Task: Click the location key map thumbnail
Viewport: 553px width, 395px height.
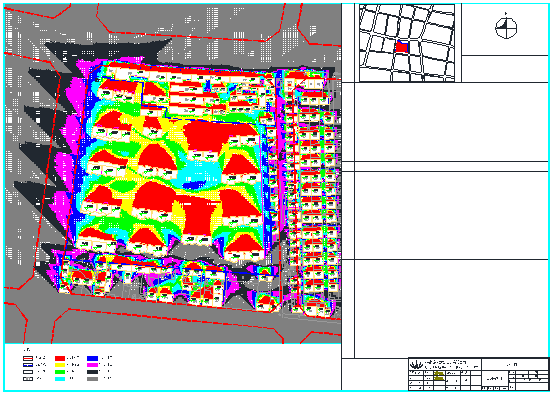Action: tap(407, 43)
